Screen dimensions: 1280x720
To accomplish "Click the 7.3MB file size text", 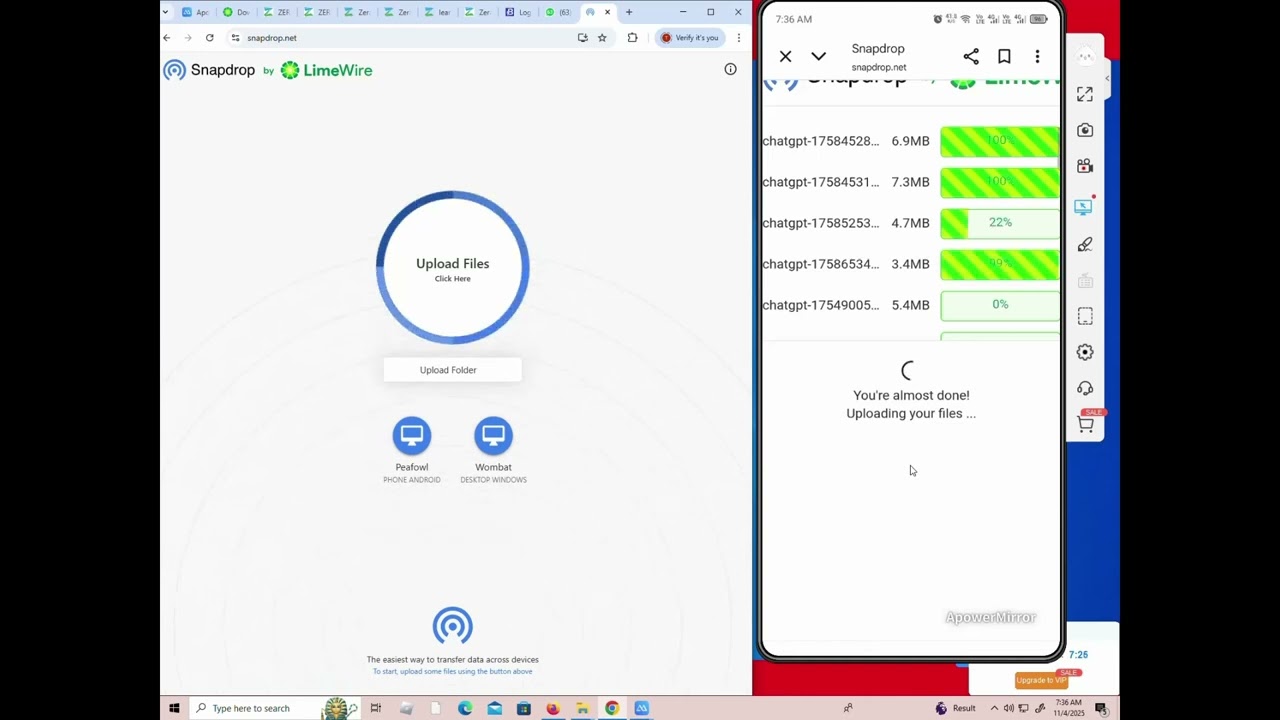I will pyautogui.click(x=910, y=182).
